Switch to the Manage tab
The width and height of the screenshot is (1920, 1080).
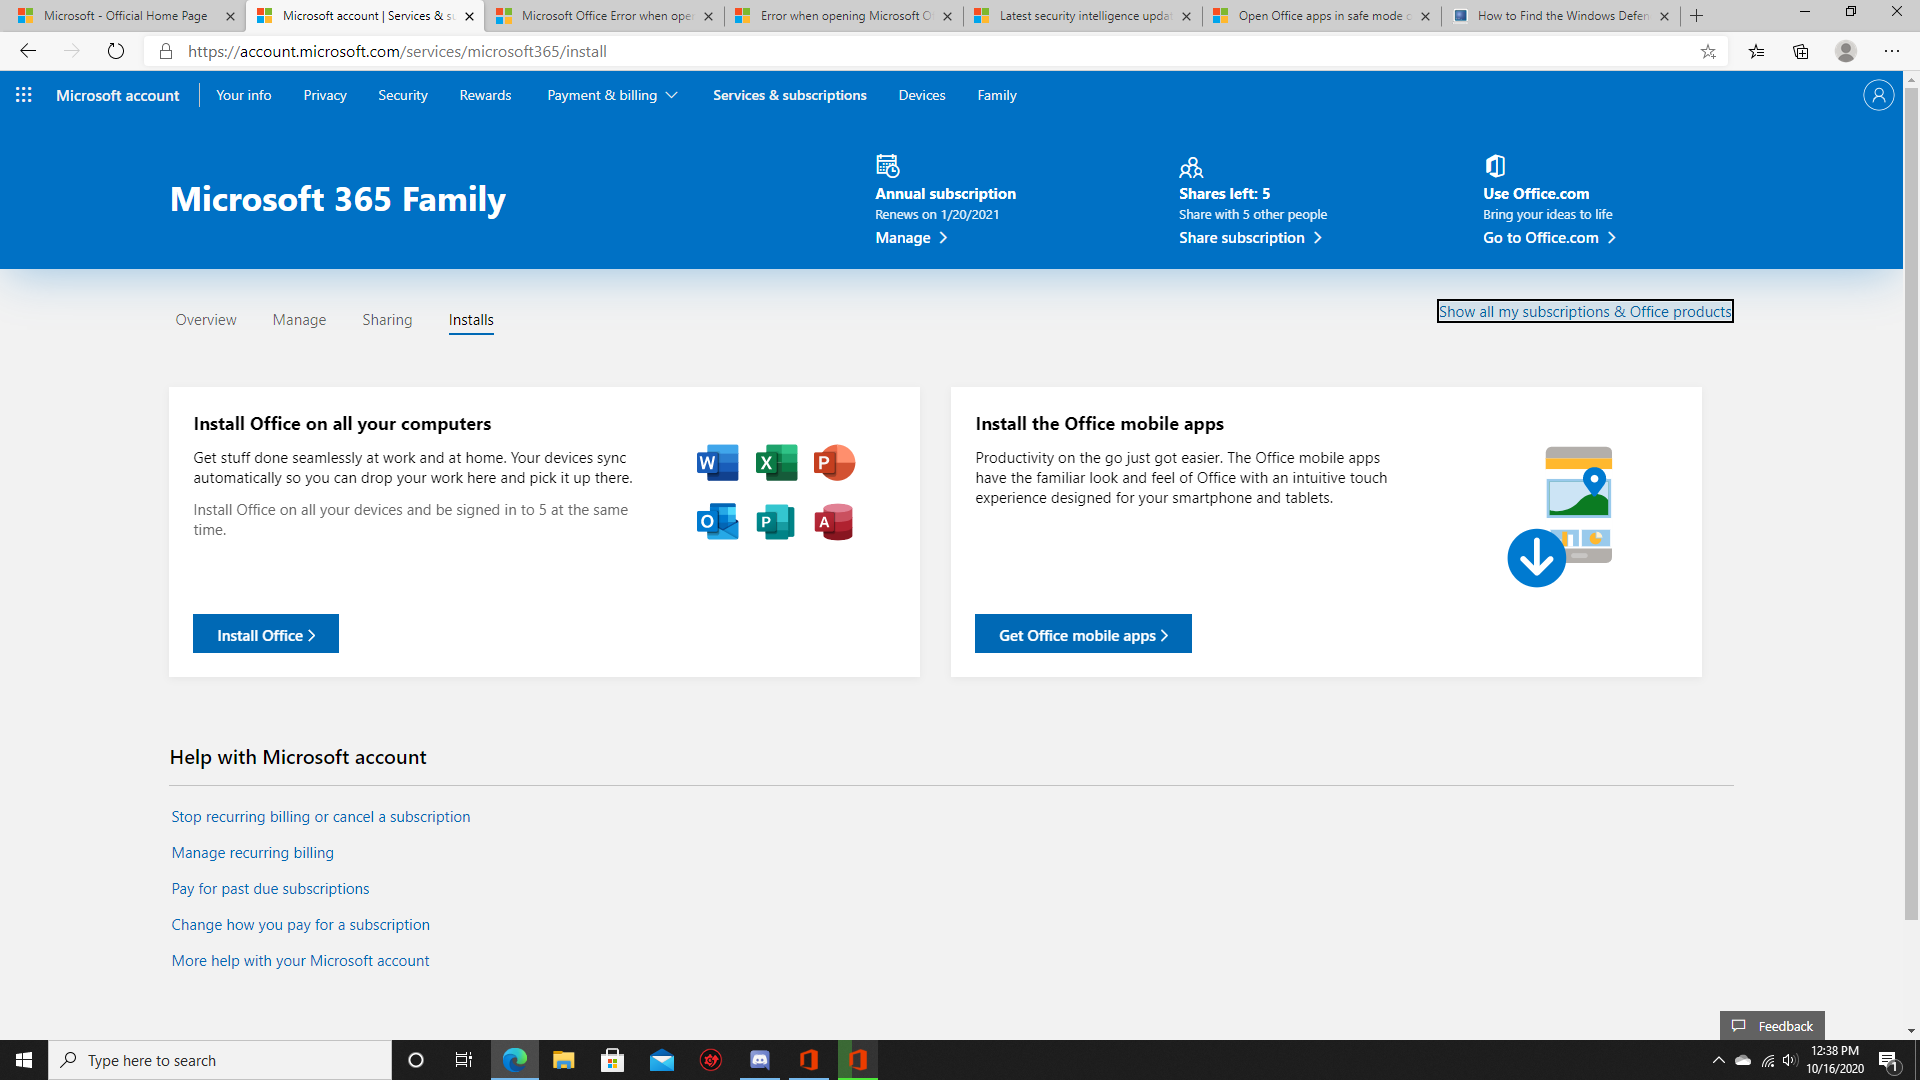(299, 320)
